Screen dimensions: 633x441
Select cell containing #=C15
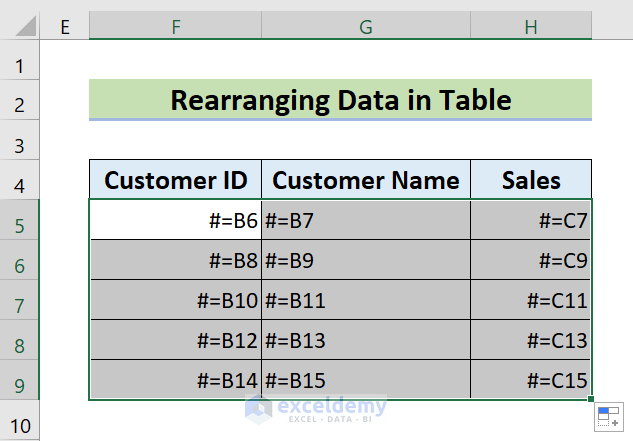click(x=531, y=380)
